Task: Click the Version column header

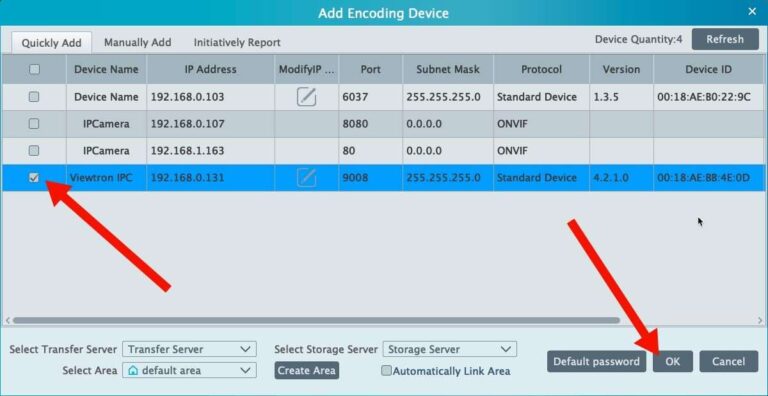Action: pos(622,70)
